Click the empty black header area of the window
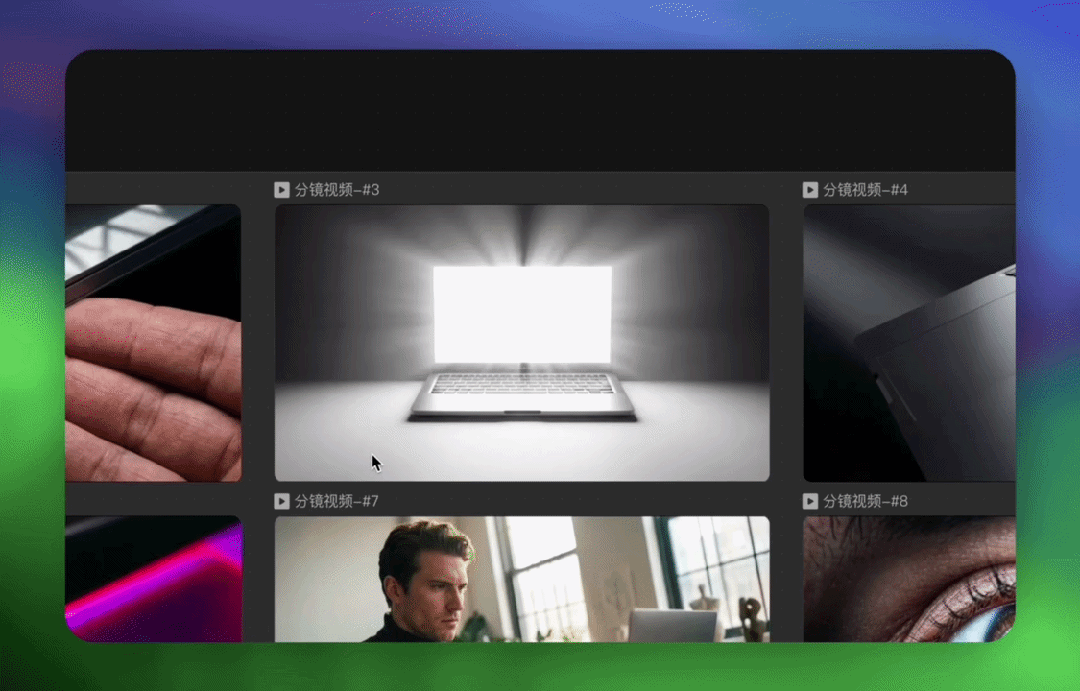Screen dimensions: 1080x691 [540, 110]
